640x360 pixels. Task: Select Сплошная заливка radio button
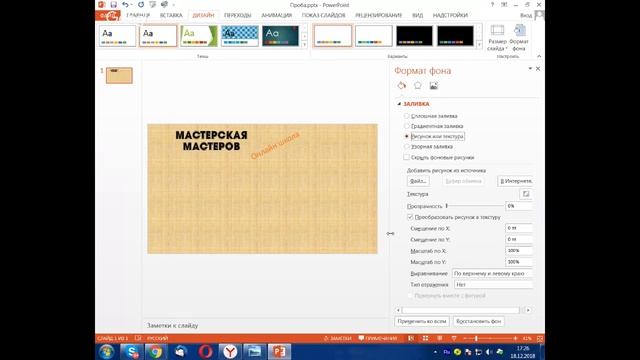[407, 116]
